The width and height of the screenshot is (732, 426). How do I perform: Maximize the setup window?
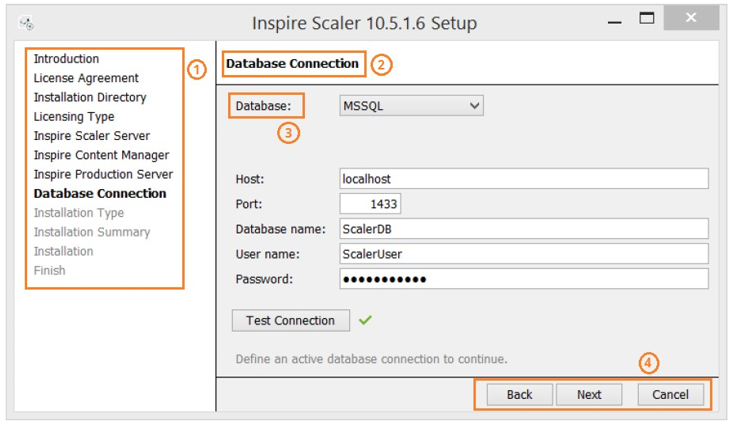point(647,18)
